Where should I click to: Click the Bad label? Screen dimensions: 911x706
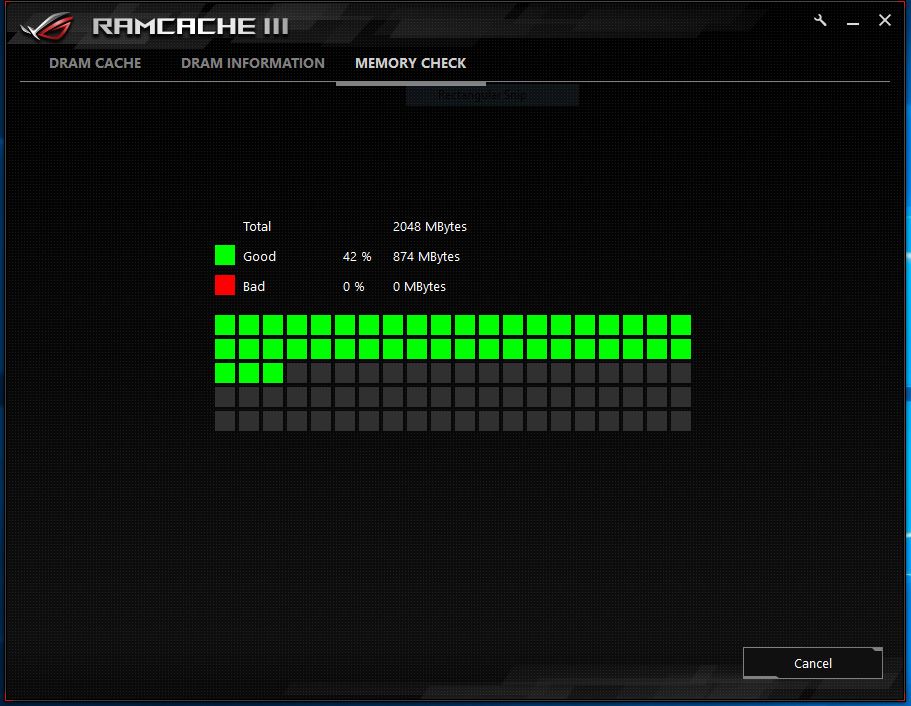(x=254, y=286)
